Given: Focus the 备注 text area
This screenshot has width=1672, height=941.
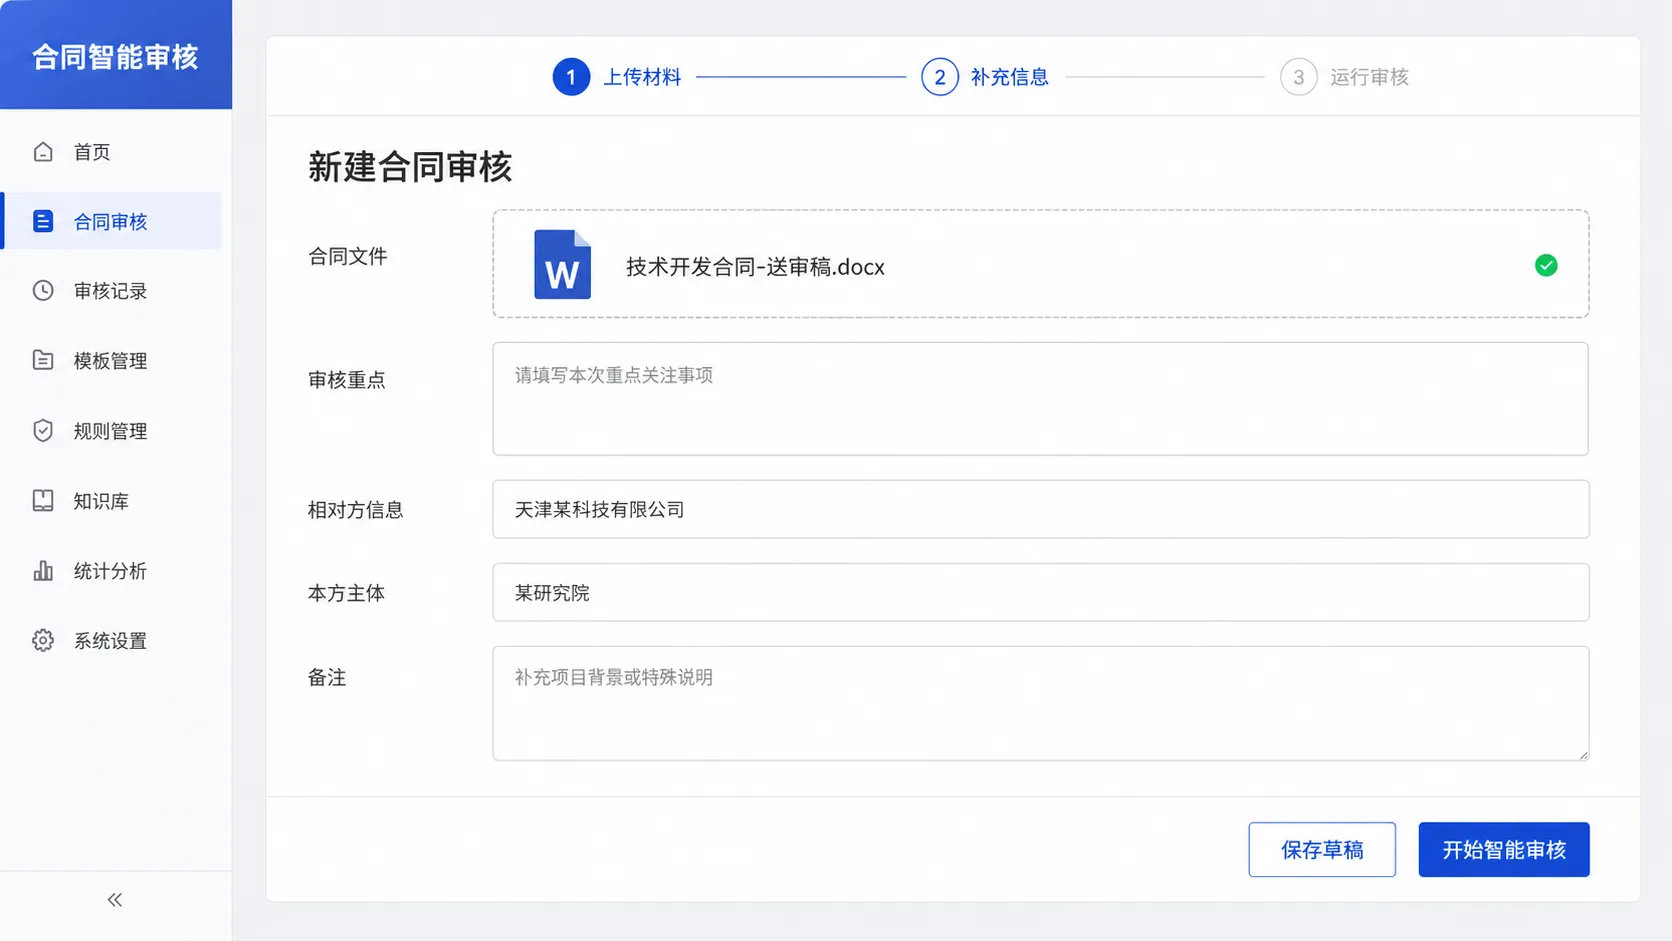Looking at the screenshot, I should pyautogui.click(x=1040, y=703).
